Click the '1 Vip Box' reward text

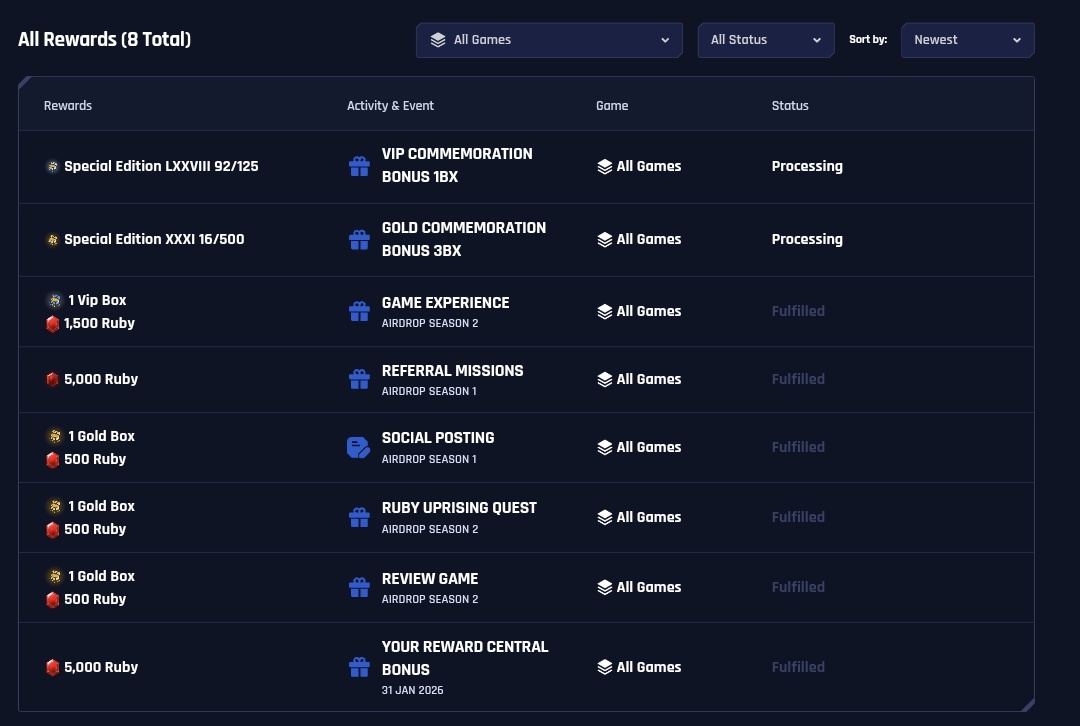[x=97, y=300]
